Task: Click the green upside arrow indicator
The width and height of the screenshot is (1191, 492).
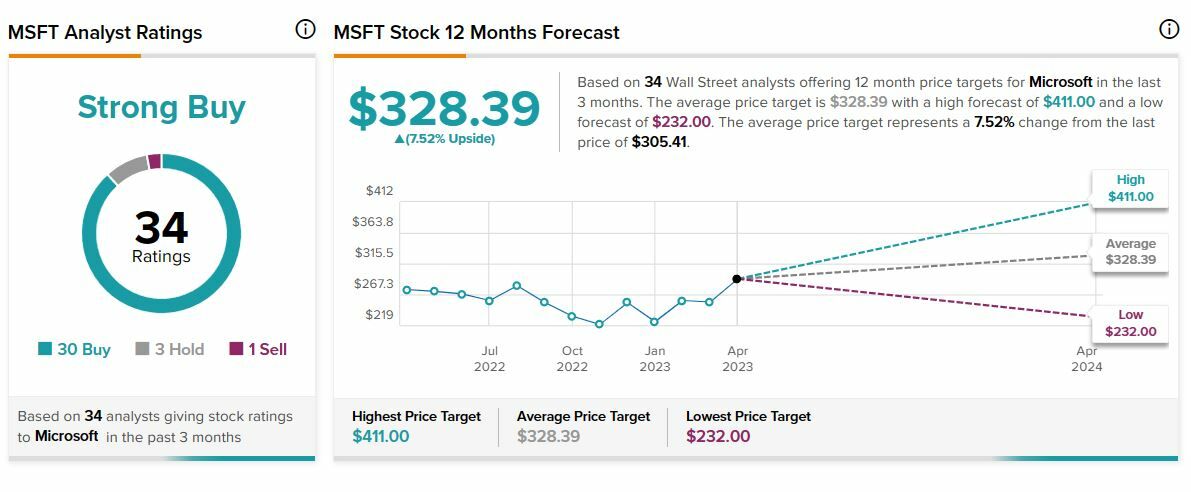Action: tap(400, 139)
